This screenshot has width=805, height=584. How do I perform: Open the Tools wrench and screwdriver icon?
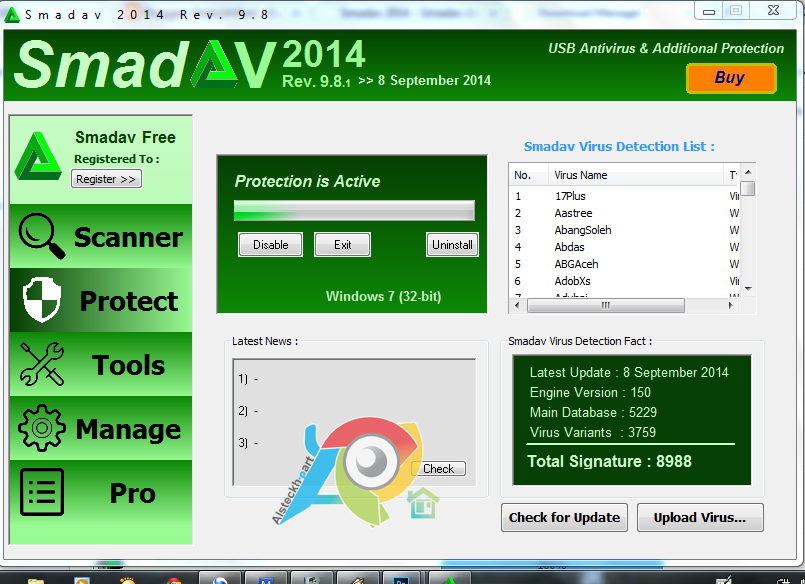[x=42, y=364]
